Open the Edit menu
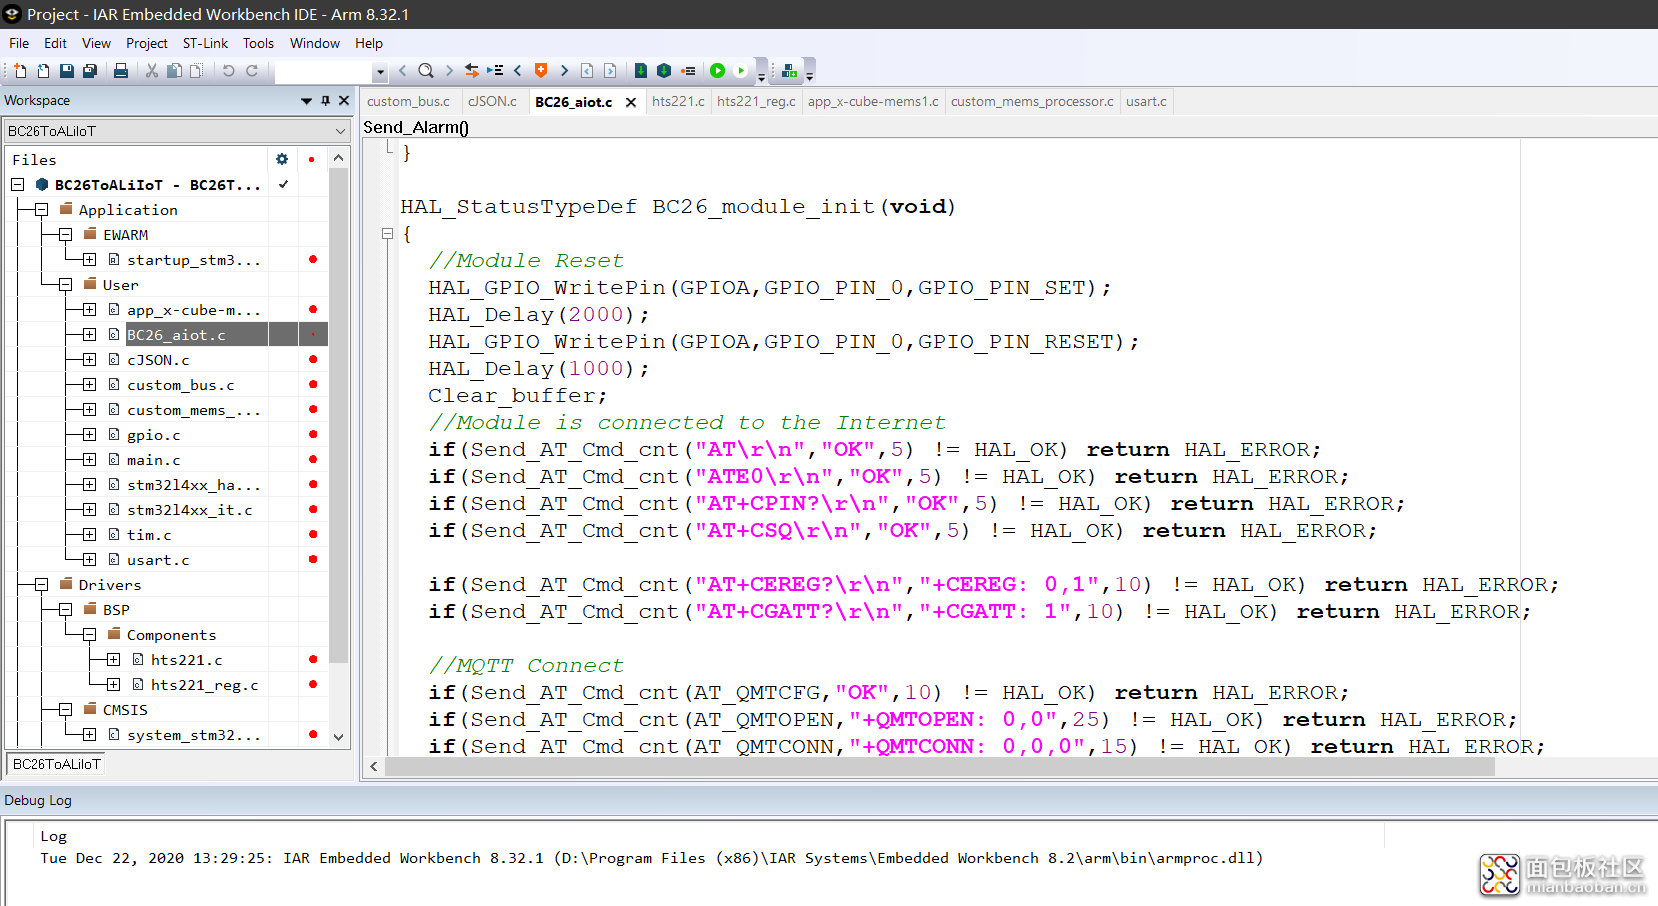This screenshot has height=906, width=1658. [55, 43]
